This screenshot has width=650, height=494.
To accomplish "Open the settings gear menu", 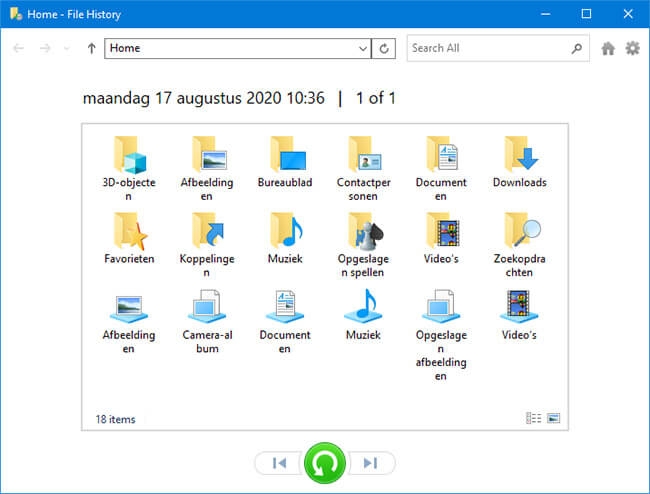I will (x=633, y=48).
